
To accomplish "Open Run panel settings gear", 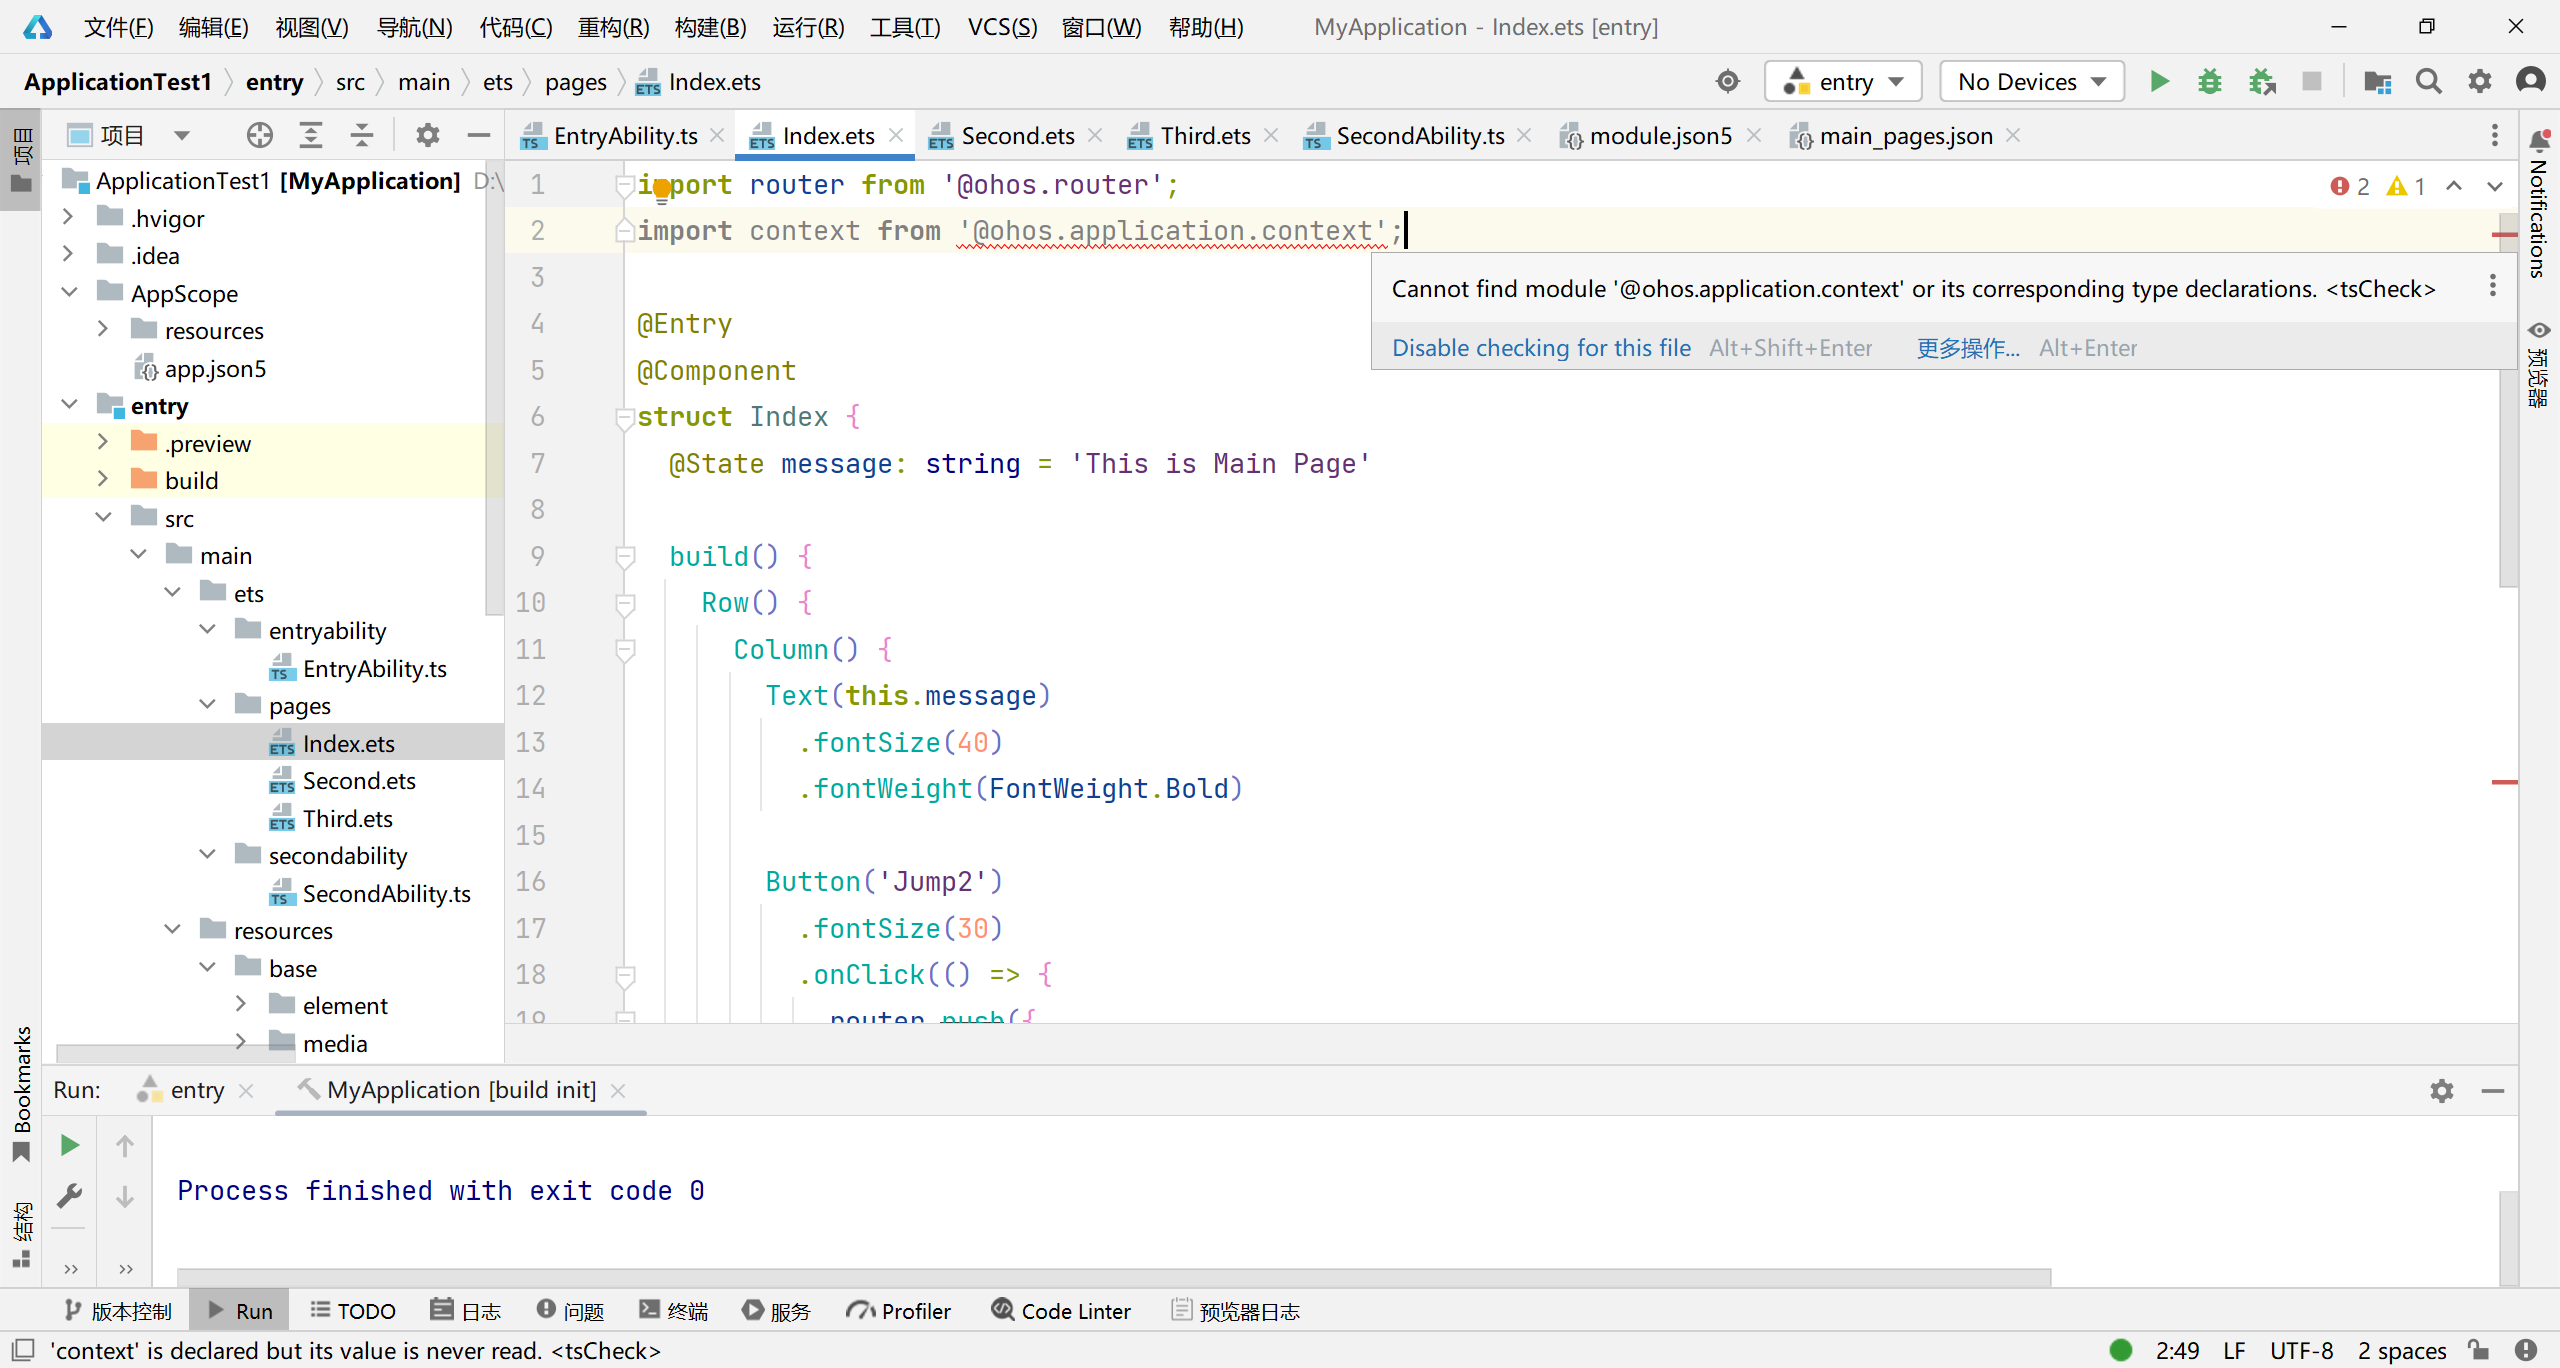I will [x=2441, y=1090].
